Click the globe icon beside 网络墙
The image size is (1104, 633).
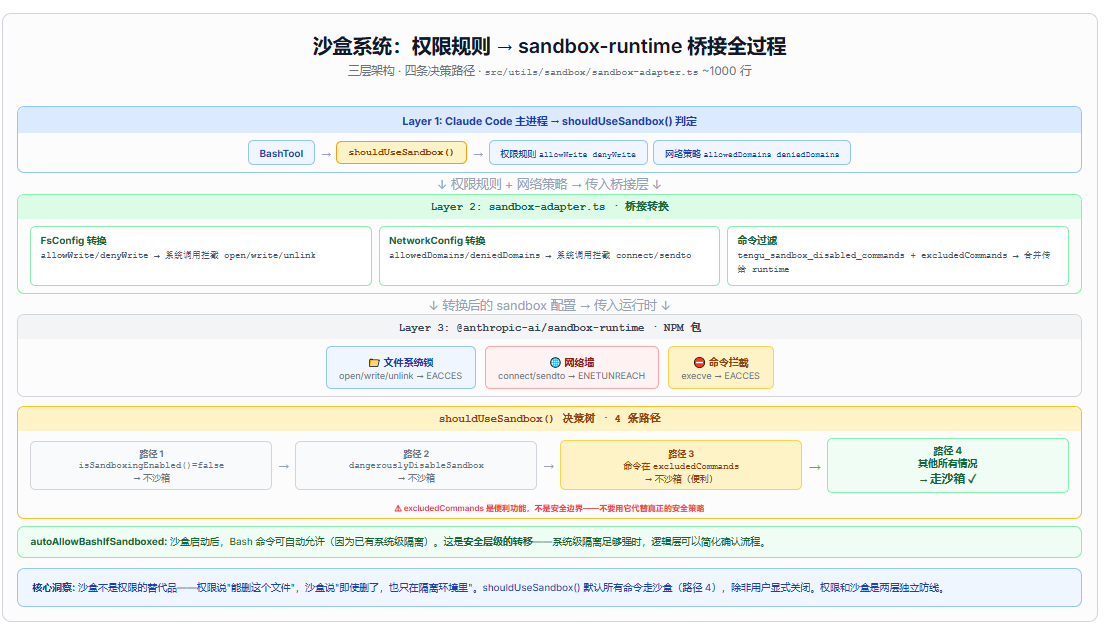(x=555, y=363)
